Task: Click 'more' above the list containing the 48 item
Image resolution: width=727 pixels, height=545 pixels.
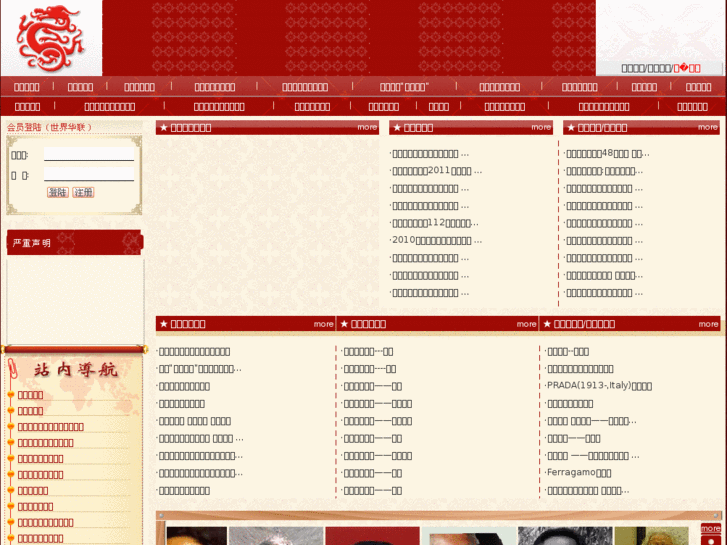Action: [708, 127]
